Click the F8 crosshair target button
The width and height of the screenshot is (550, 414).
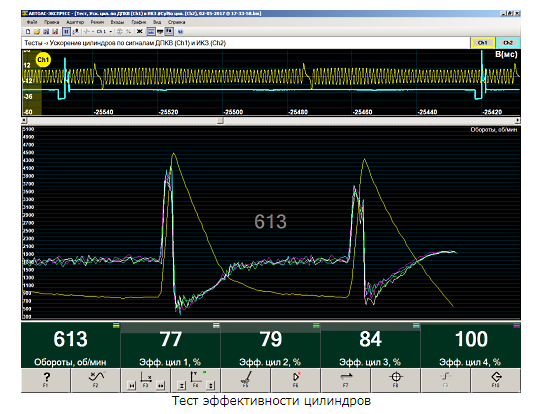396,380
